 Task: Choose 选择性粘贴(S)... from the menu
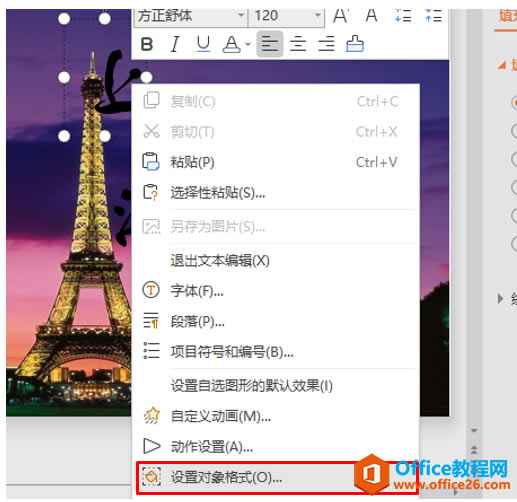276,193
